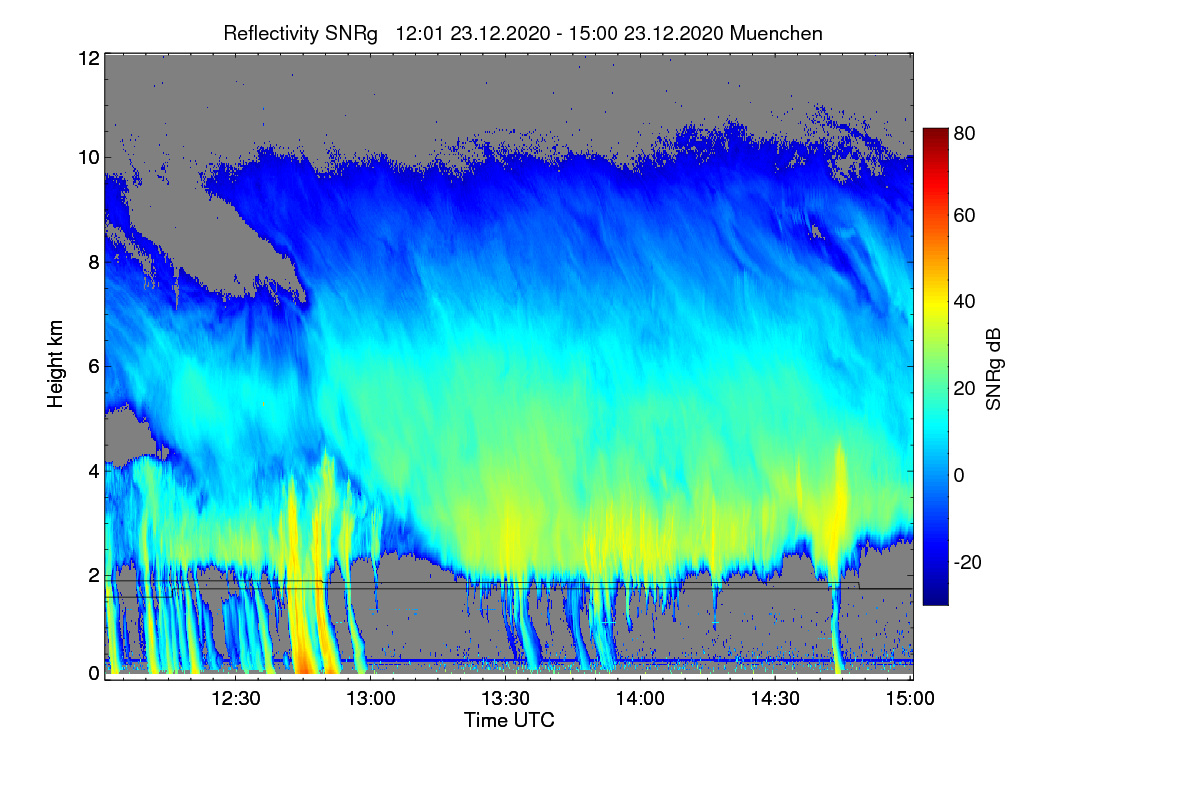Click the 'Time UTC' axis label
The height and width of the screenshot is (800, 1200).
click(509, 720)
